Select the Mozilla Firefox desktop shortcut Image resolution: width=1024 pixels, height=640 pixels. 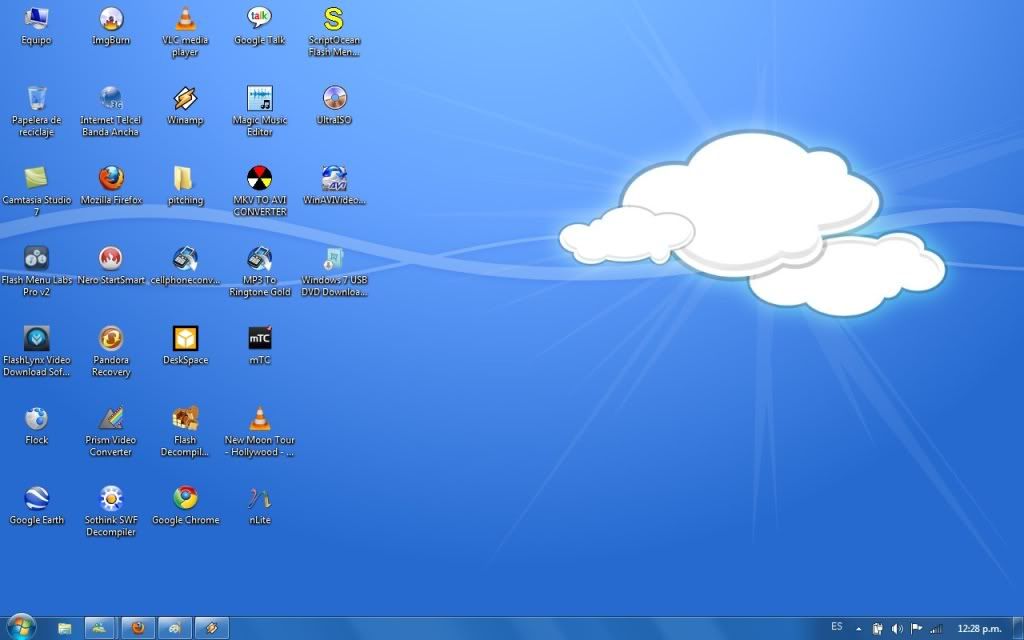(111, 186)
